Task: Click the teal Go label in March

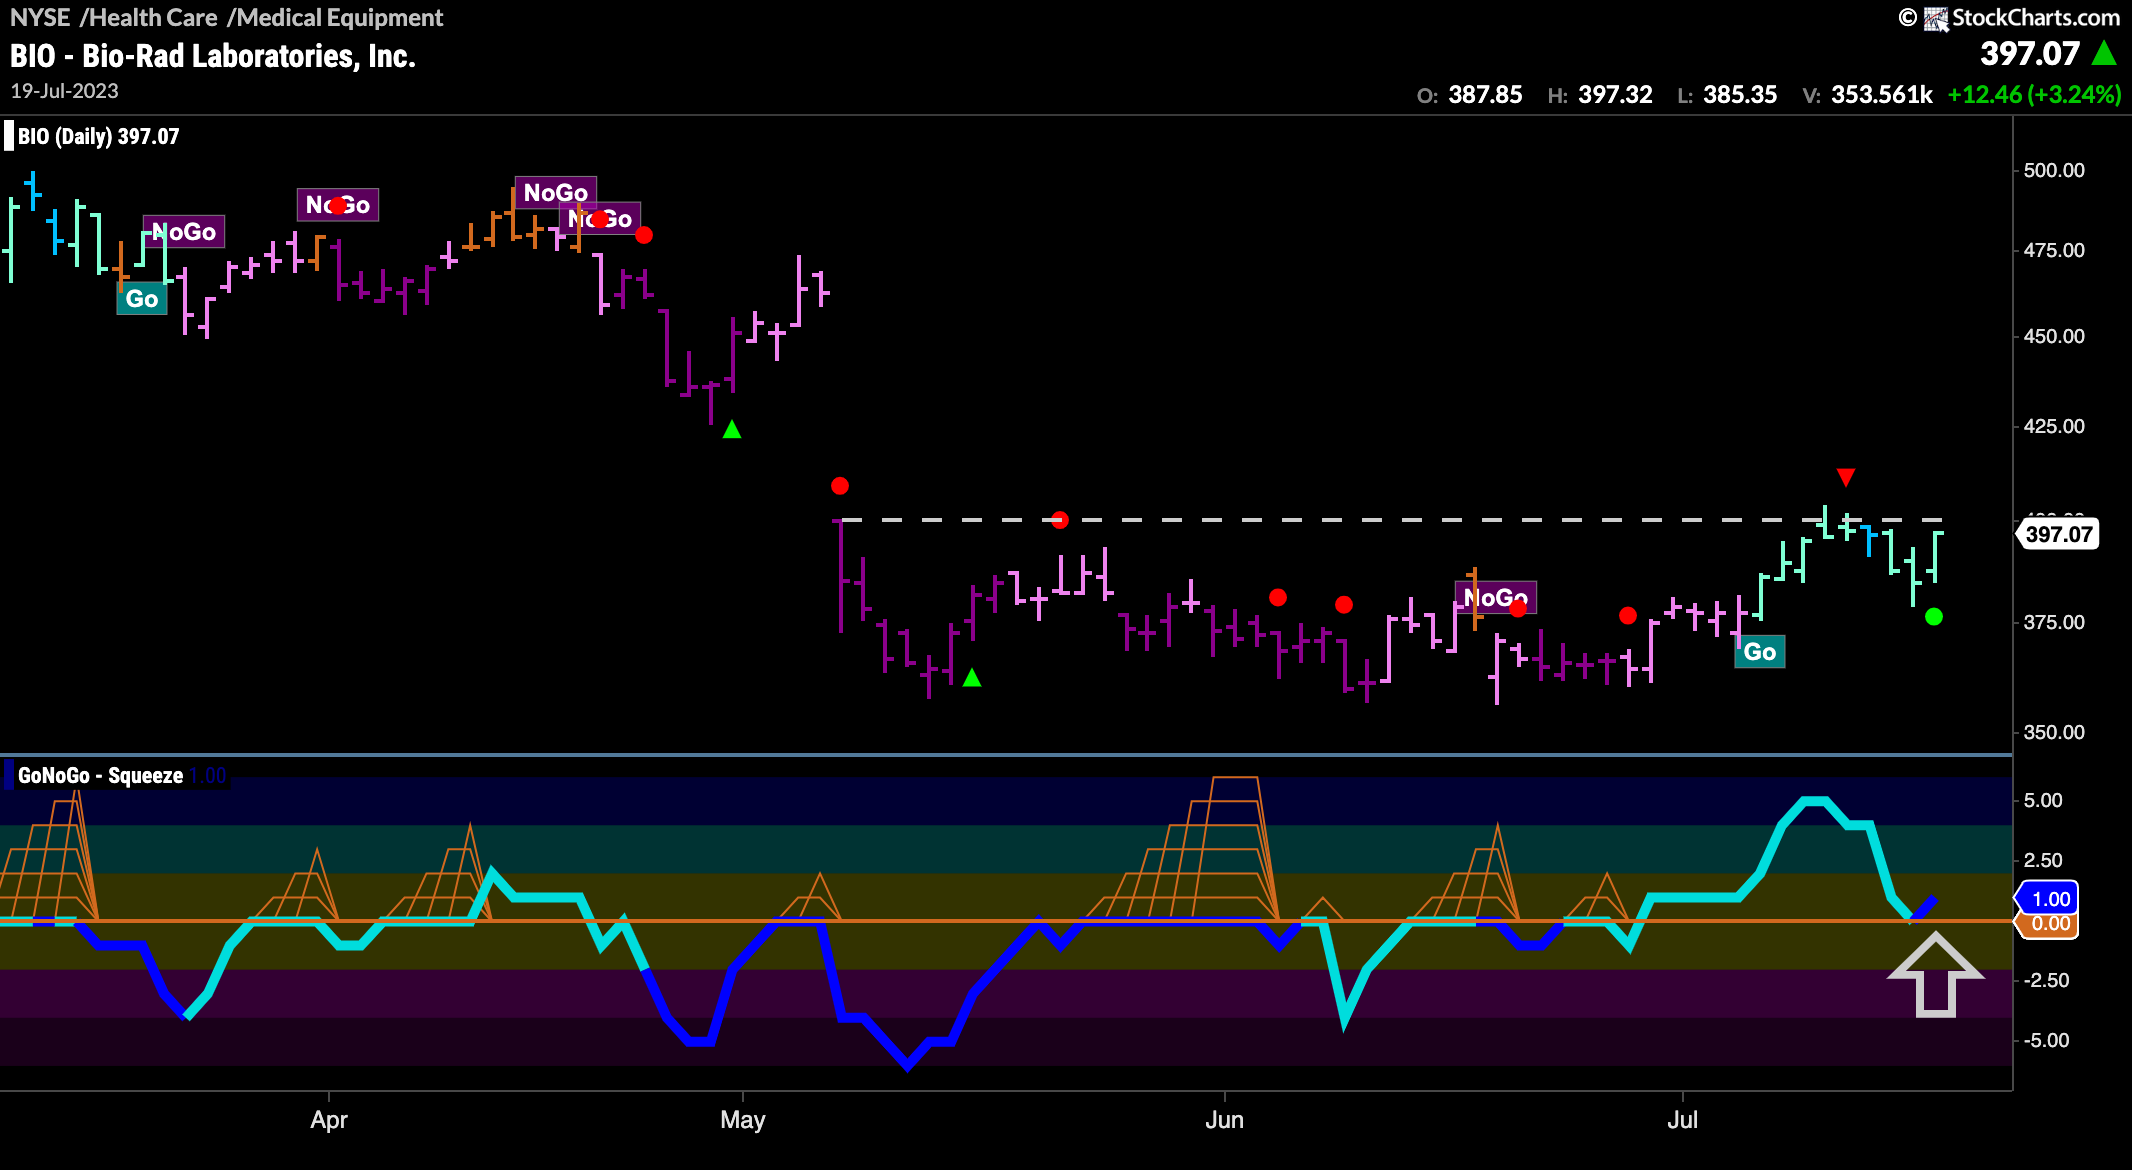Action: point(142,298)
